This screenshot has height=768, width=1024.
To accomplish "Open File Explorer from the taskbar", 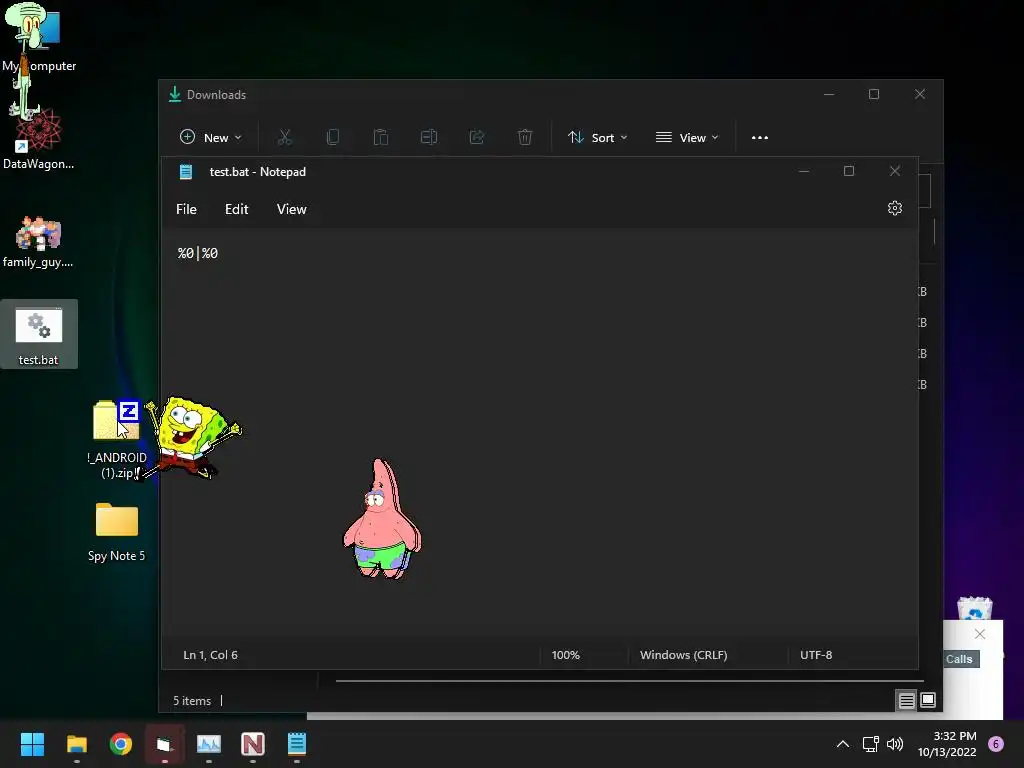I will tap(76, 744).
